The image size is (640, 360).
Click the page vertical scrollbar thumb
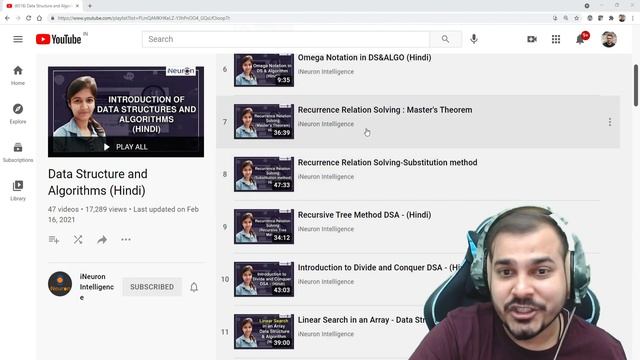636,86
